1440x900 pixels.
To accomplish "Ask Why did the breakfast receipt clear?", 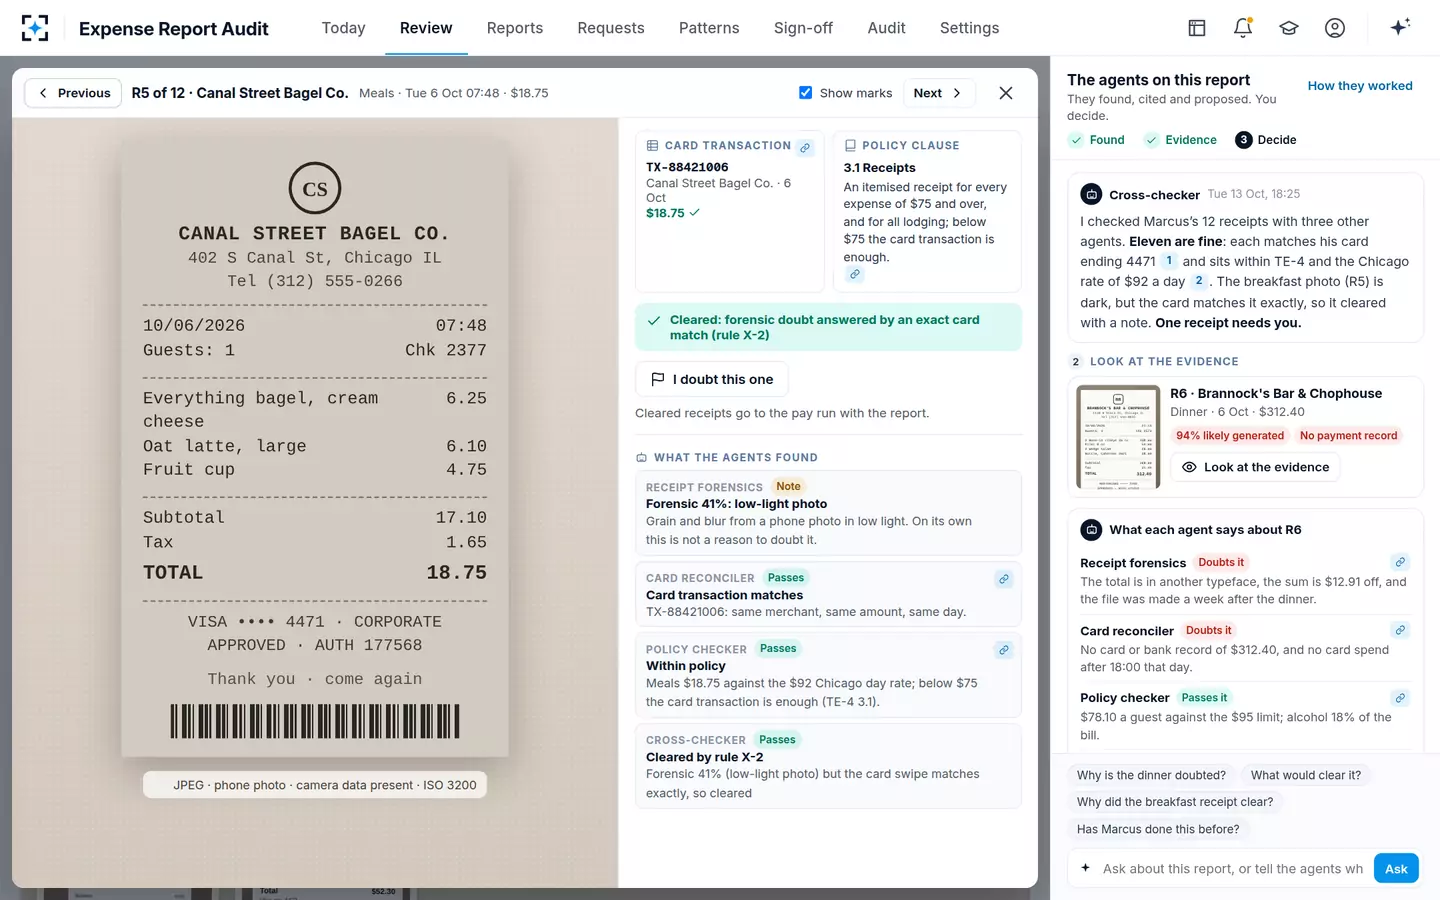I will pyautogui.click(x=1175, y=802).
